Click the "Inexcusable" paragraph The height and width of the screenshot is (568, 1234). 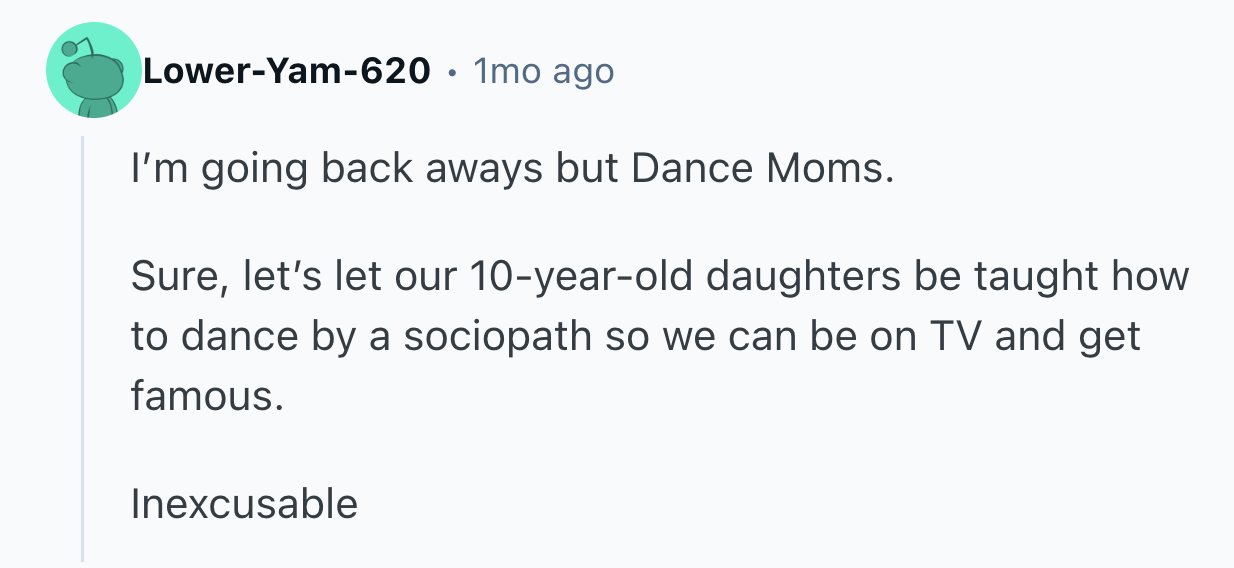(x=244, y=503)
